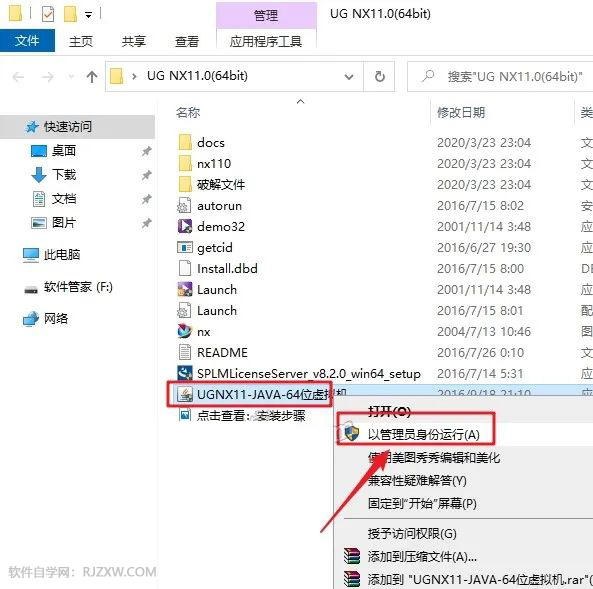The image size is (593, 589).
Task: Select the demo32 application icon
Action: click(x=185, y=226)
